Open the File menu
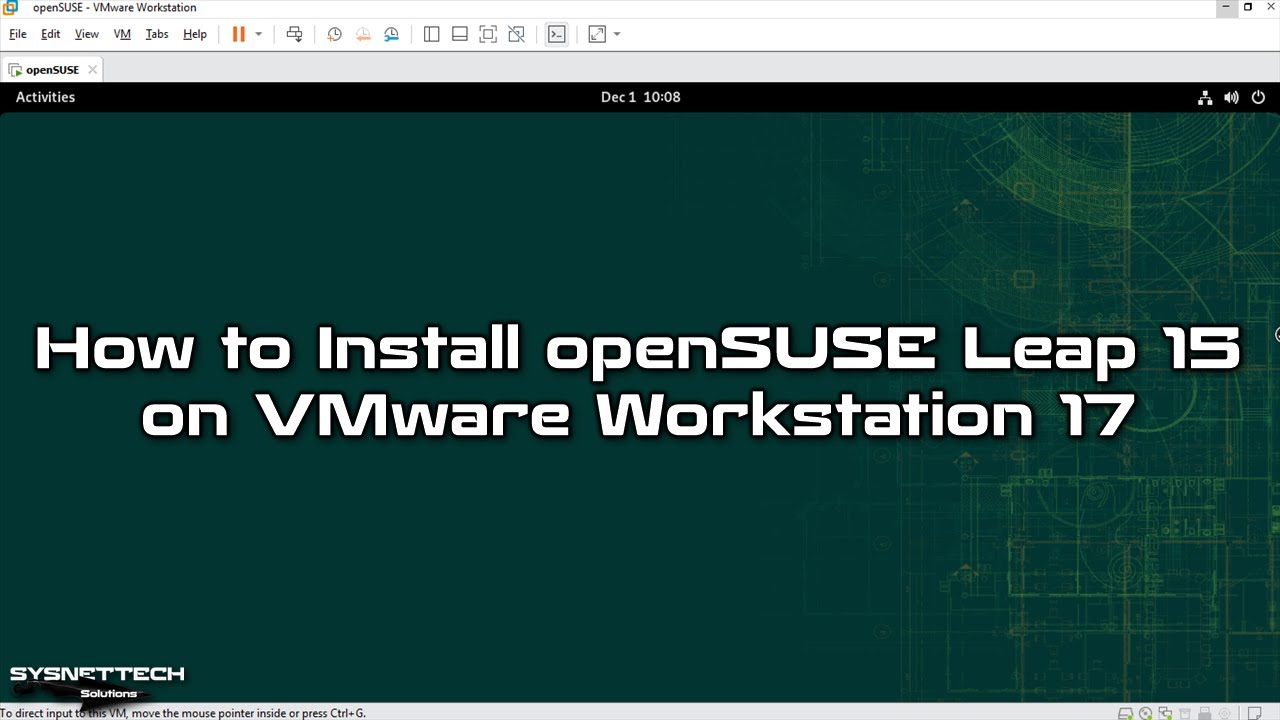Image resolution: width=1280 pixels, height=720 pixels. (x=17, y=34)
